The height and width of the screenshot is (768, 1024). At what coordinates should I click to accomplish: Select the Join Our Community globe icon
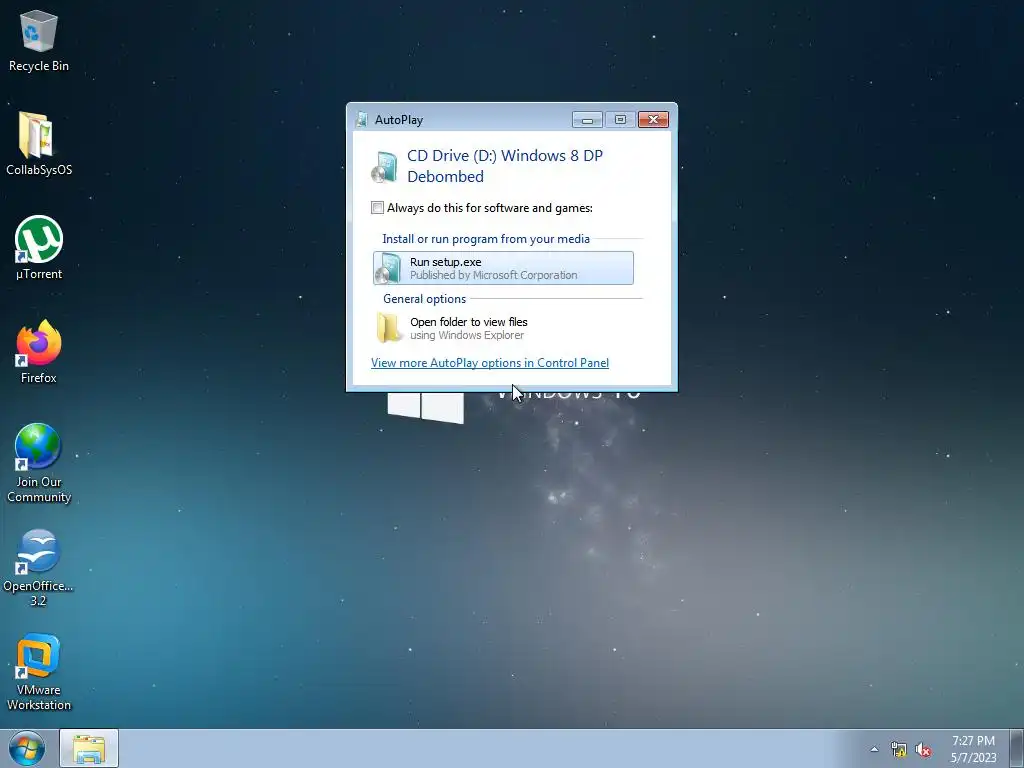(39, 463)
